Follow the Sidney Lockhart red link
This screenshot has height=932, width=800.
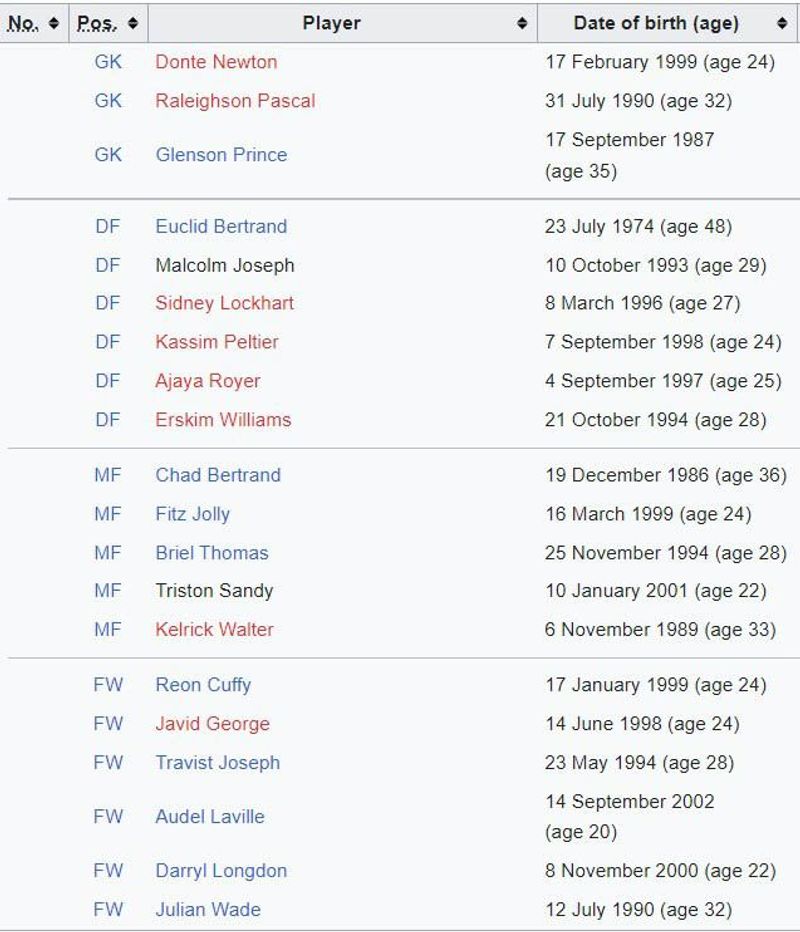(x=225, y=303)
